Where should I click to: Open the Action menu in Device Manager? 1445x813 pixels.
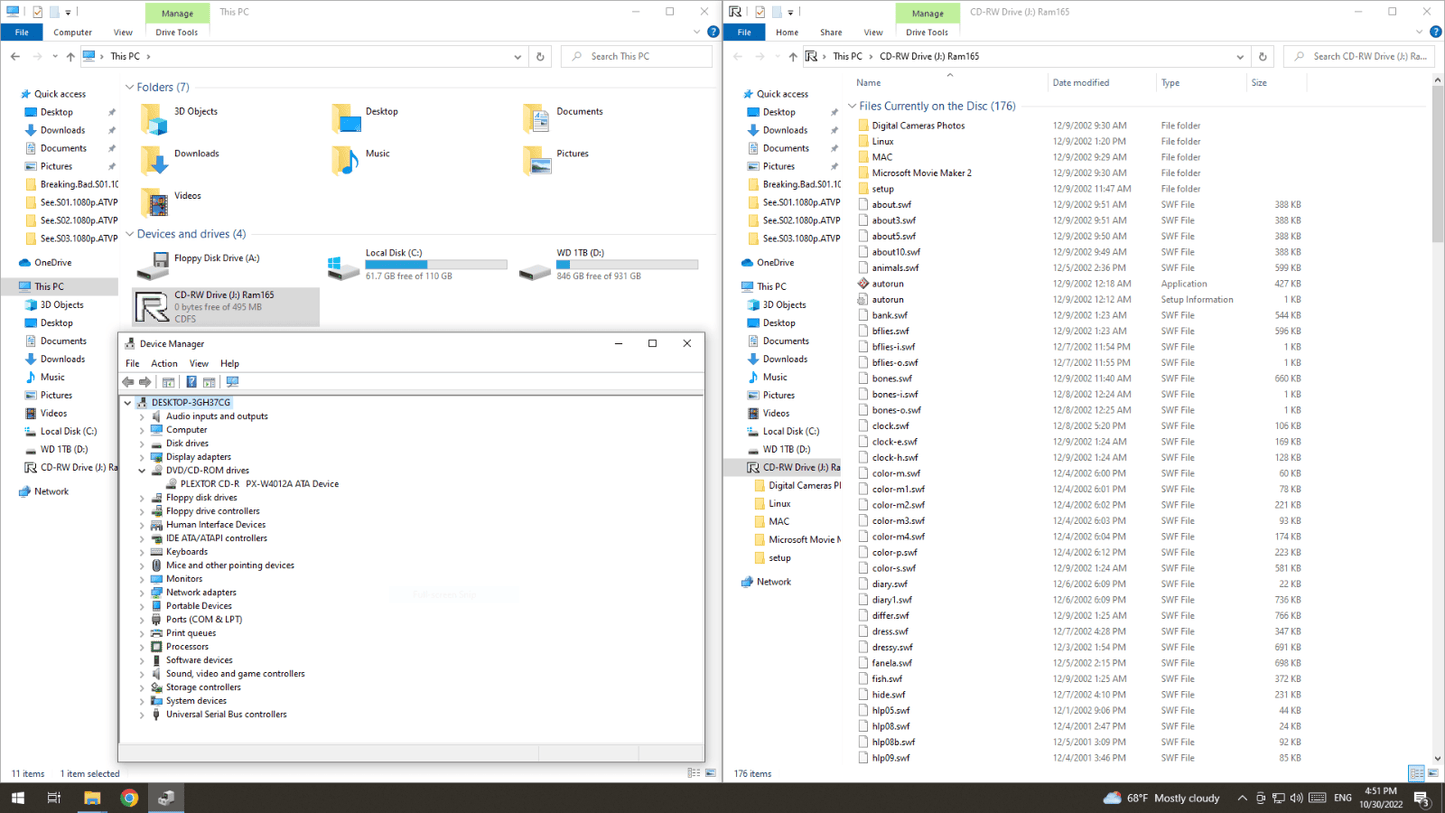[164, 364]
